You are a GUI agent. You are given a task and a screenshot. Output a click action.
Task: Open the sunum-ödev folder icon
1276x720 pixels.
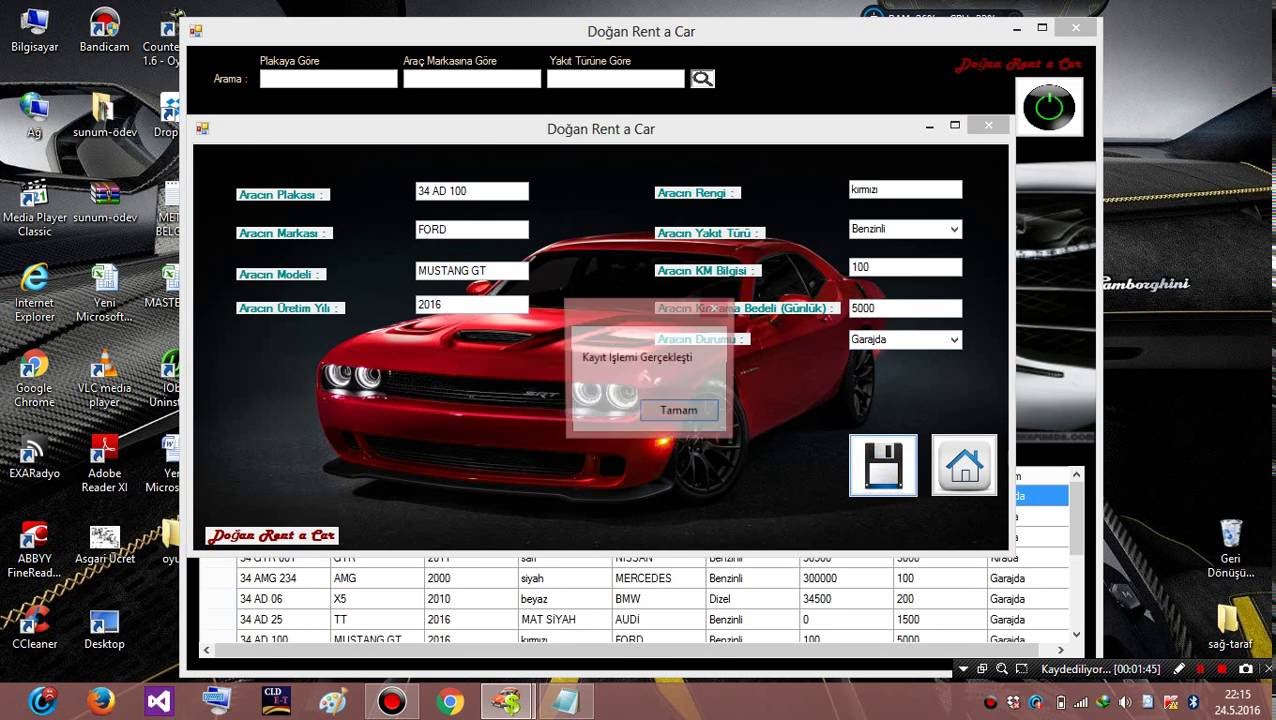(x=104, y=116)
